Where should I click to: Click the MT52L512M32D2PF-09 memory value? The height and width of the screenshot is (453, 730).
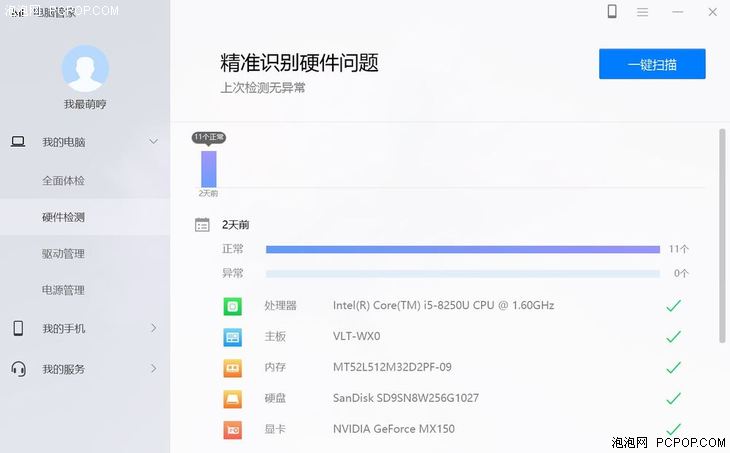(x=392, y=367)
